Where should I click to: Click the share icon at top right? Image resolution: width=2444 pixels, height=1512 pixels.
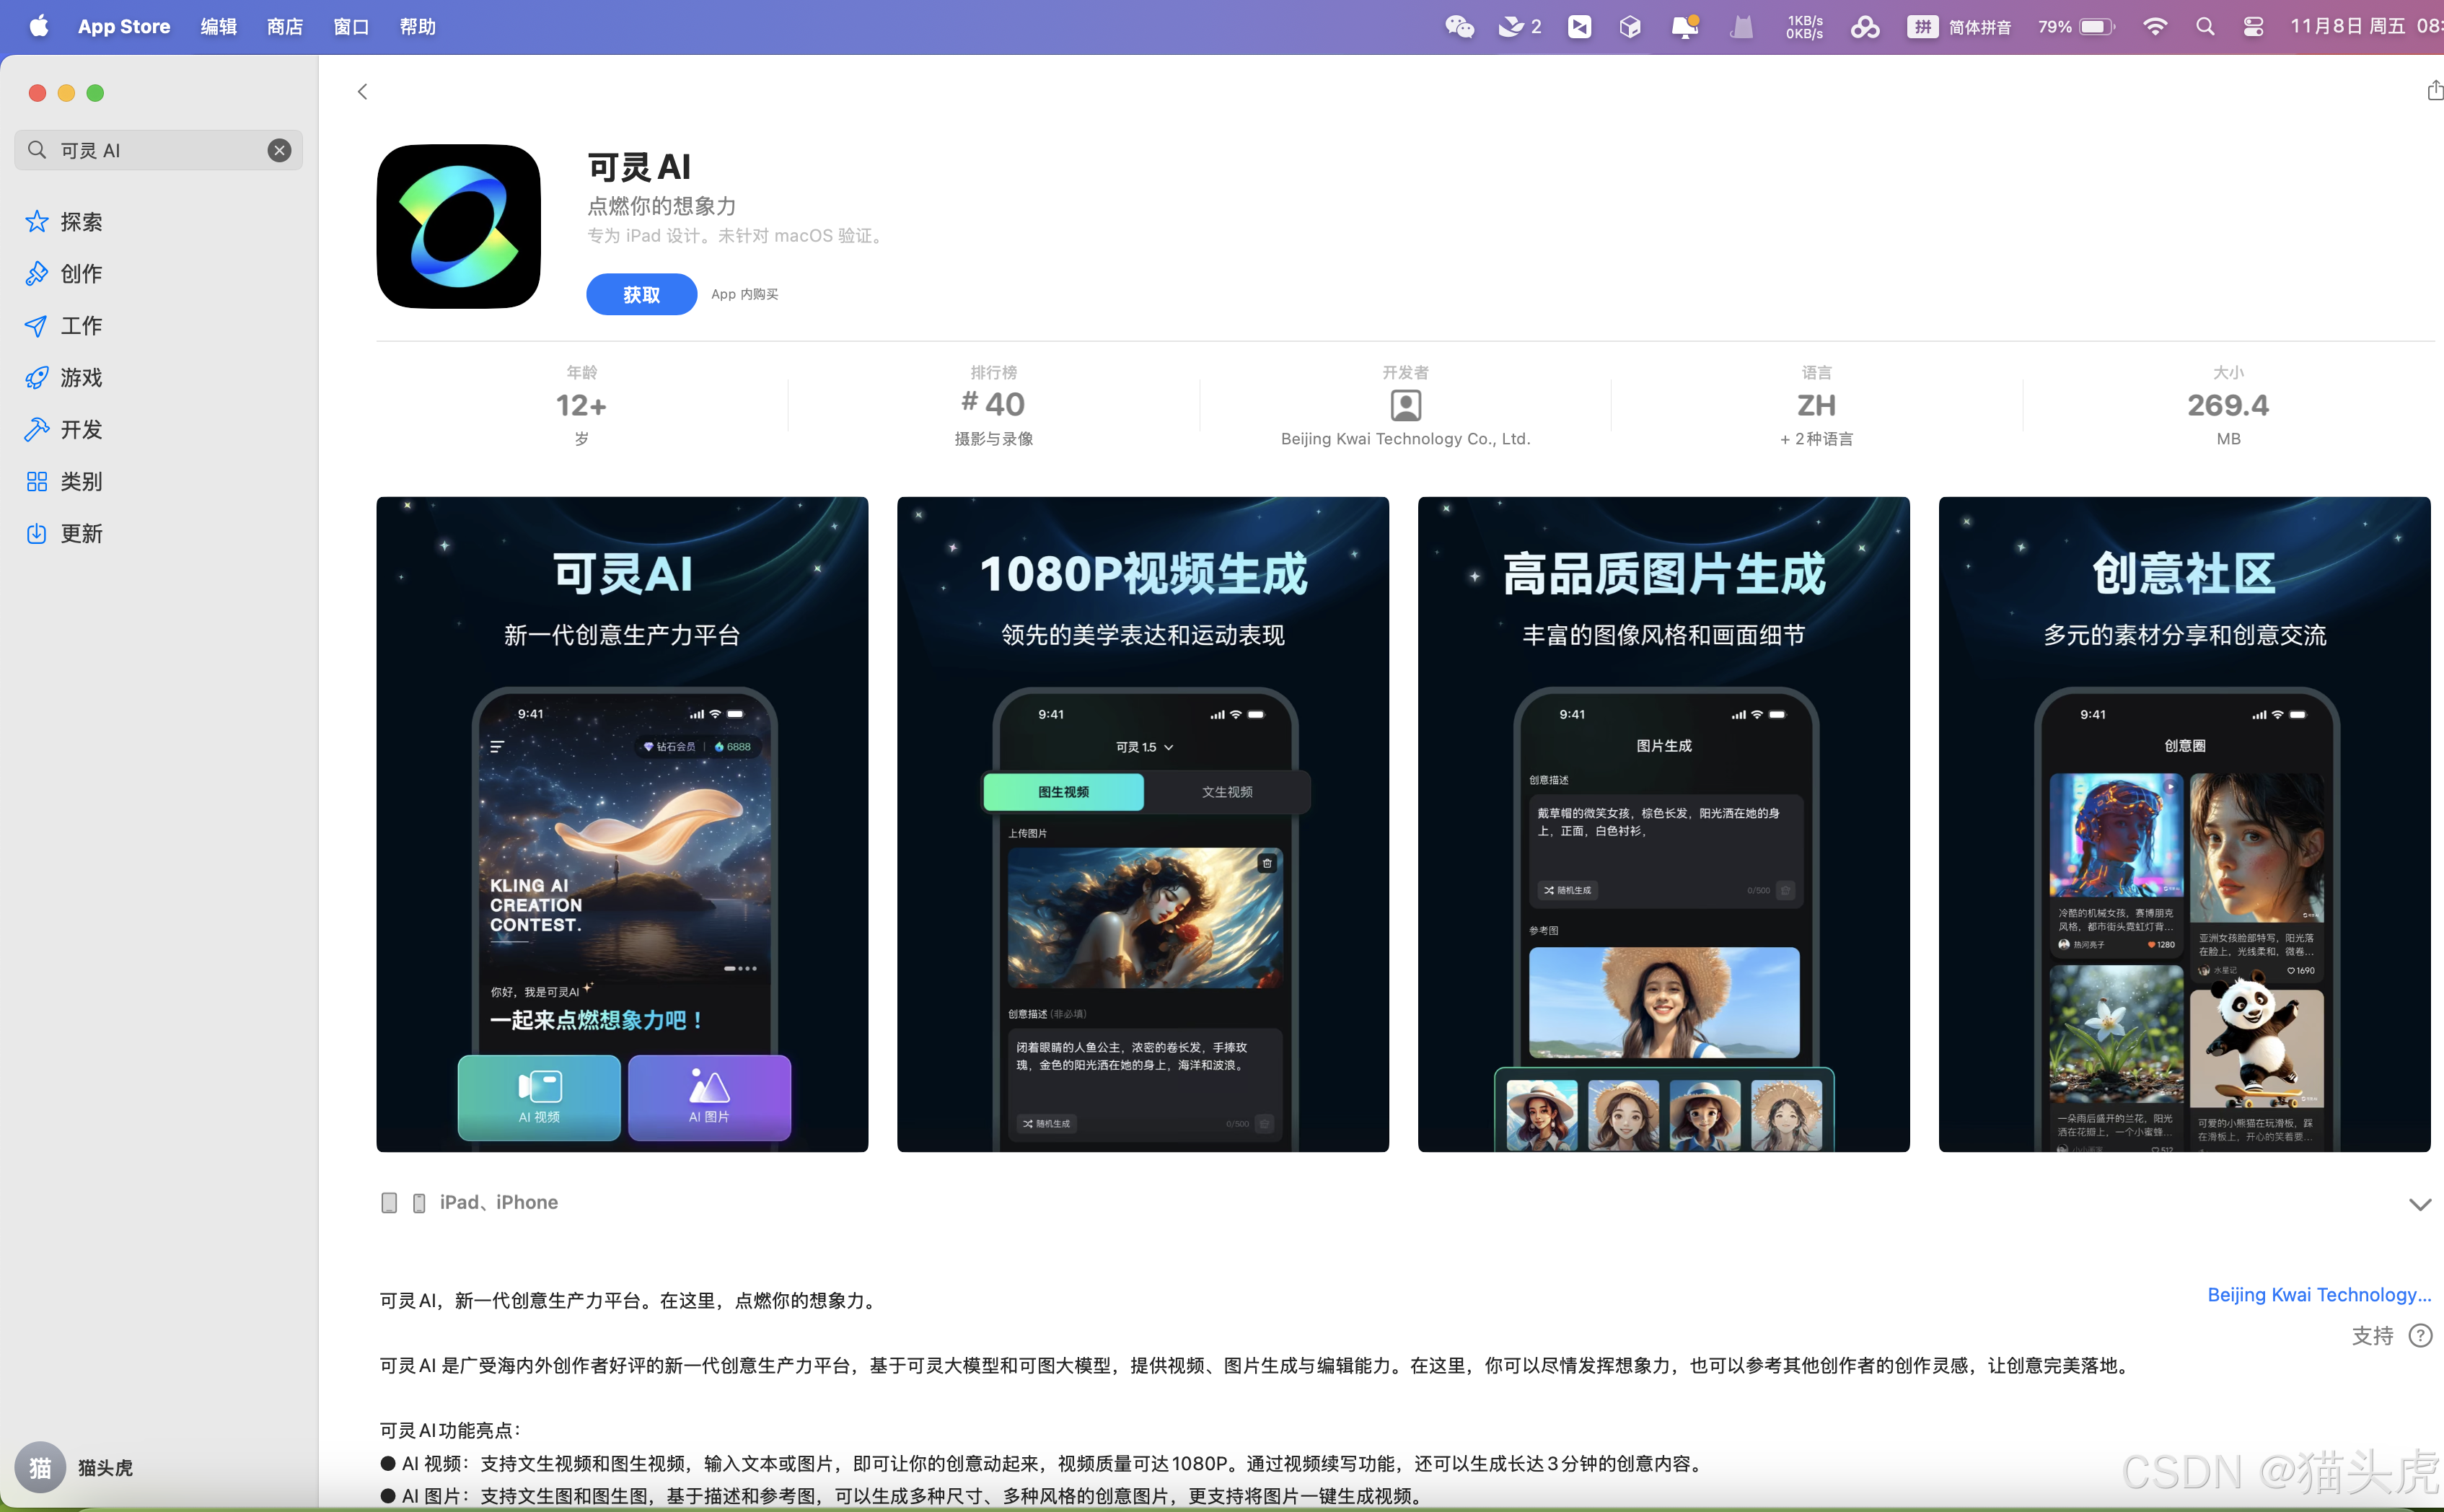click(x=2434, y=91)
